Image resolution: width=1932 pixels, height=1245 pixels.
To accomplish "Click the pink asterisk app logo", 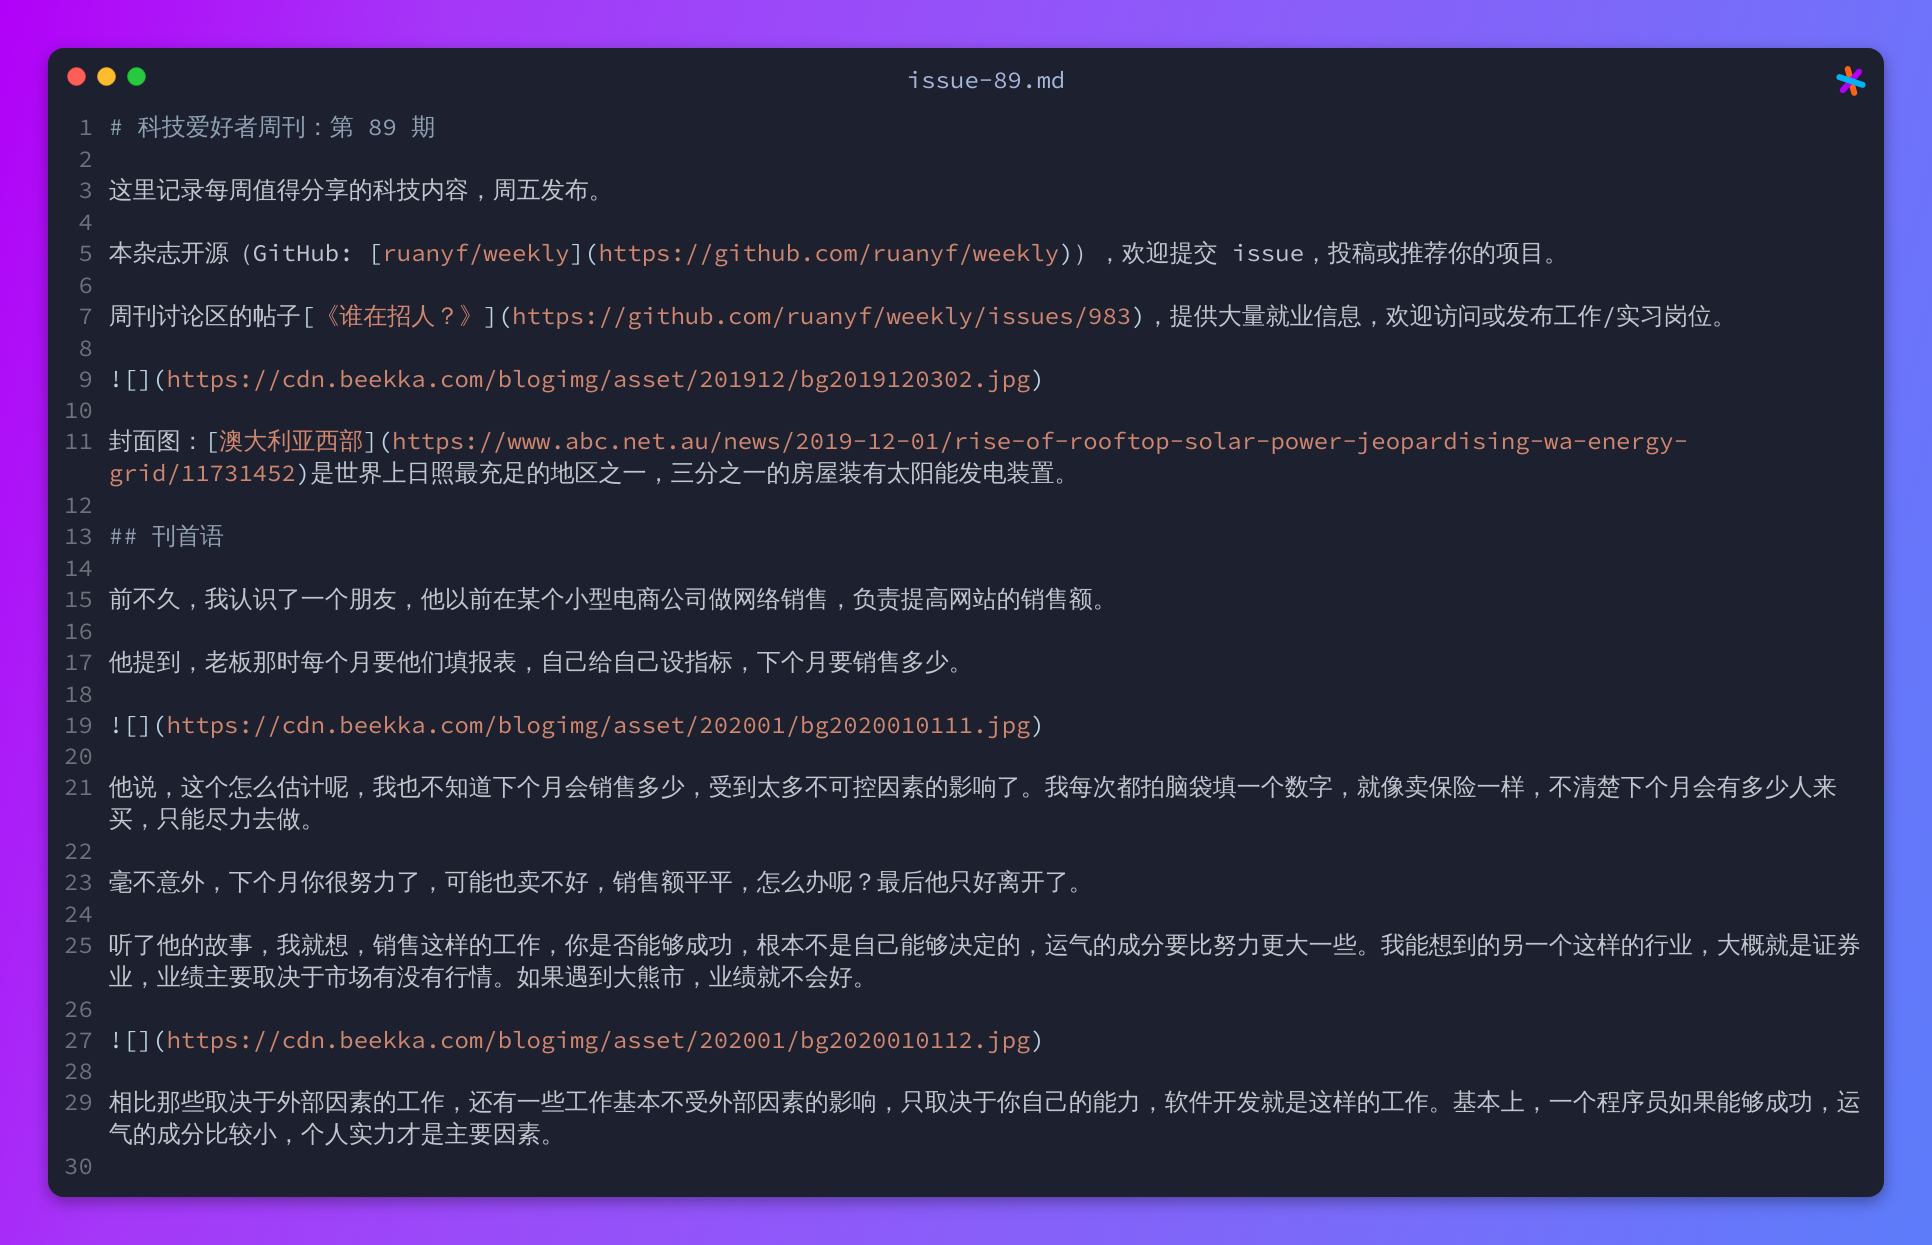I will tap(1852, 80).
